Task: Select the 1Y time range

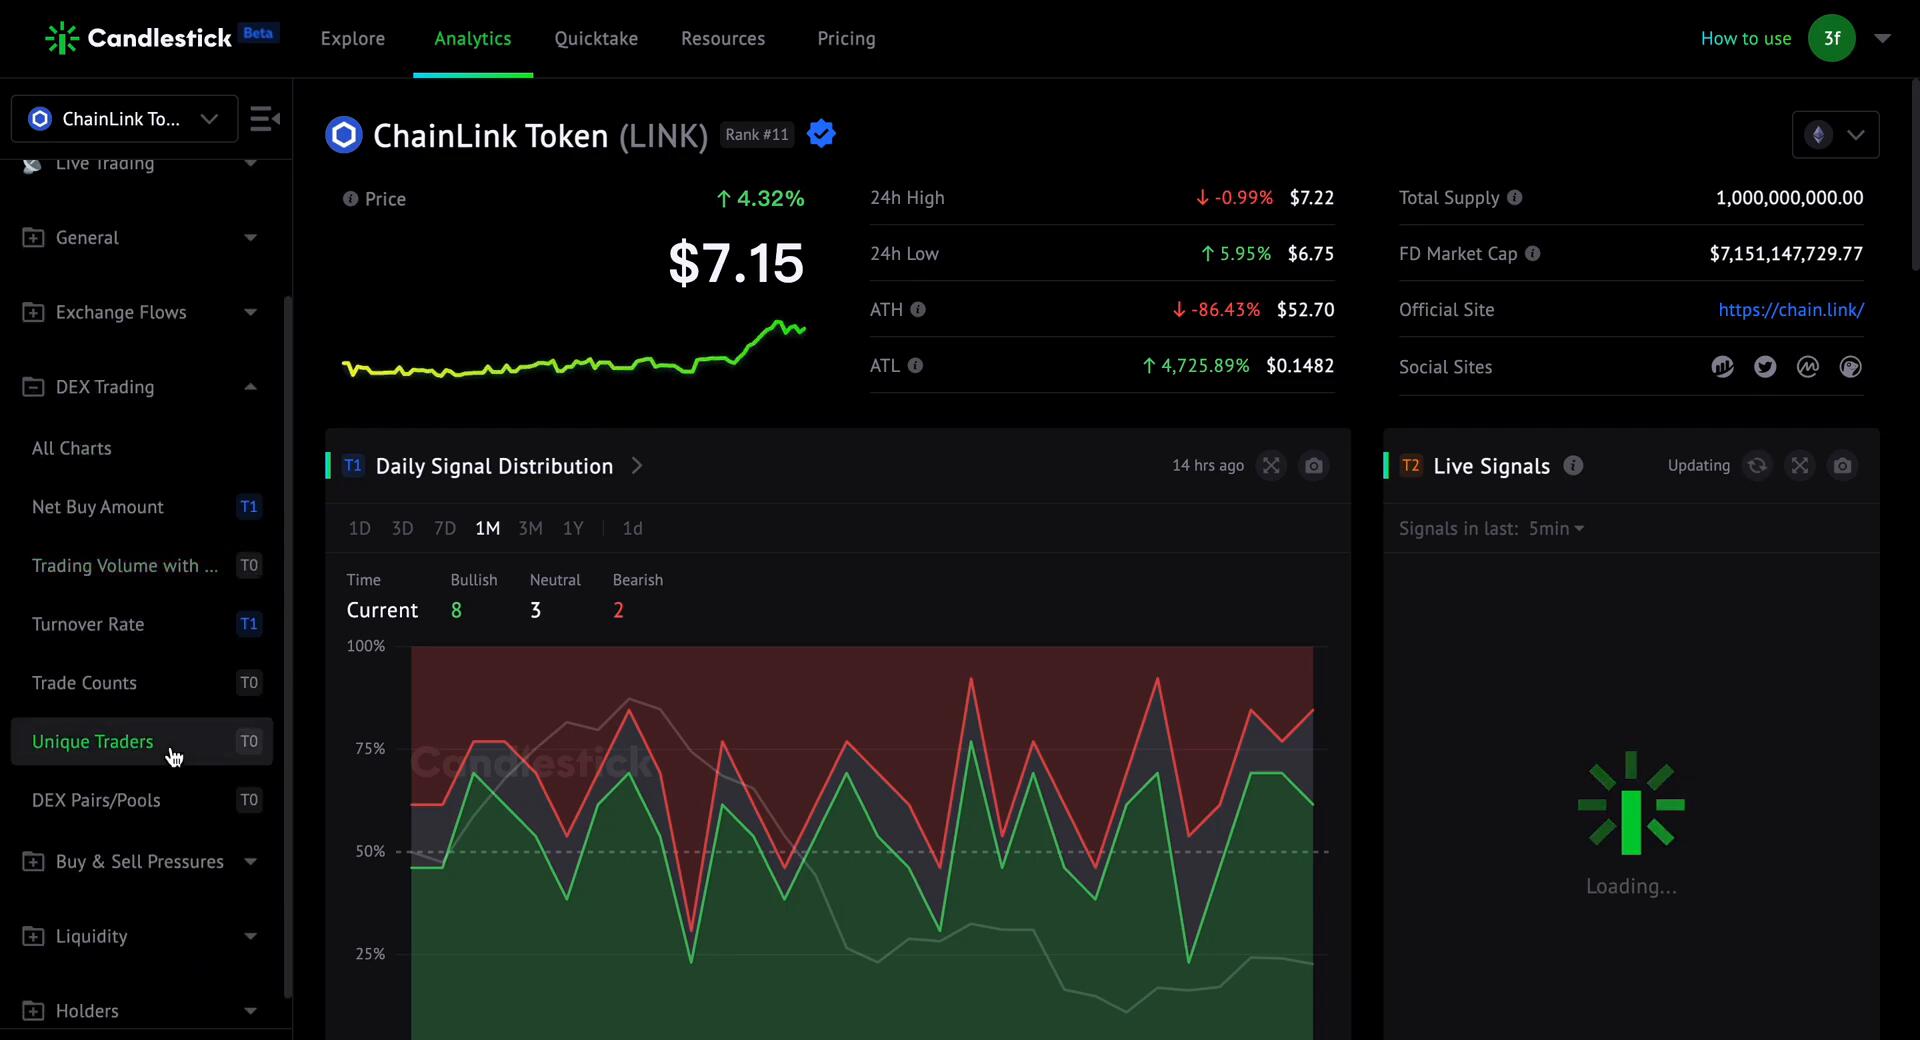Action: tap(573, 528)
